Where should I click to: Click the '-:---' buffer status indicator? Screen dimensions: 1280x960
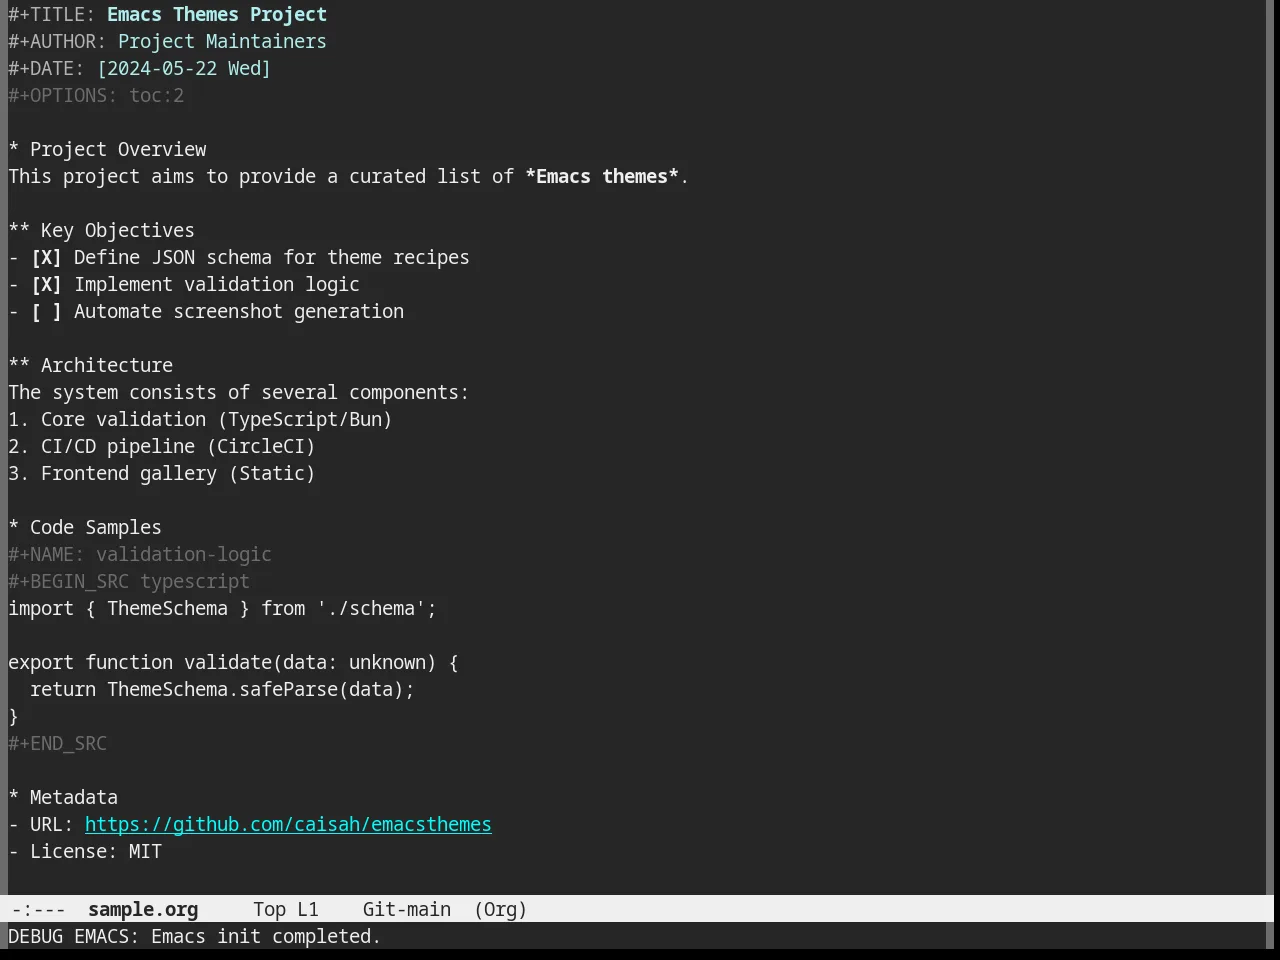[x=39, y=910]
